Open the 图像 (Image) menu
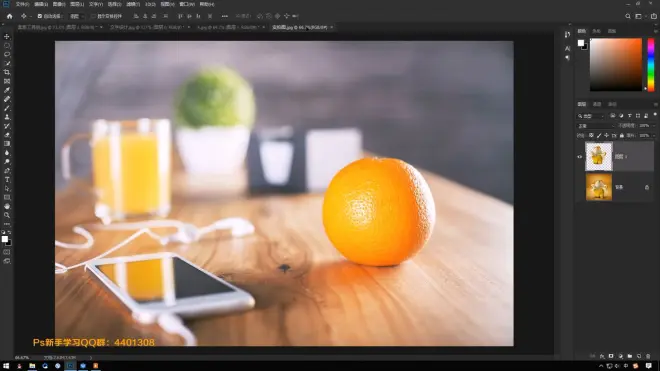The image size is (660, 371). 59,4
